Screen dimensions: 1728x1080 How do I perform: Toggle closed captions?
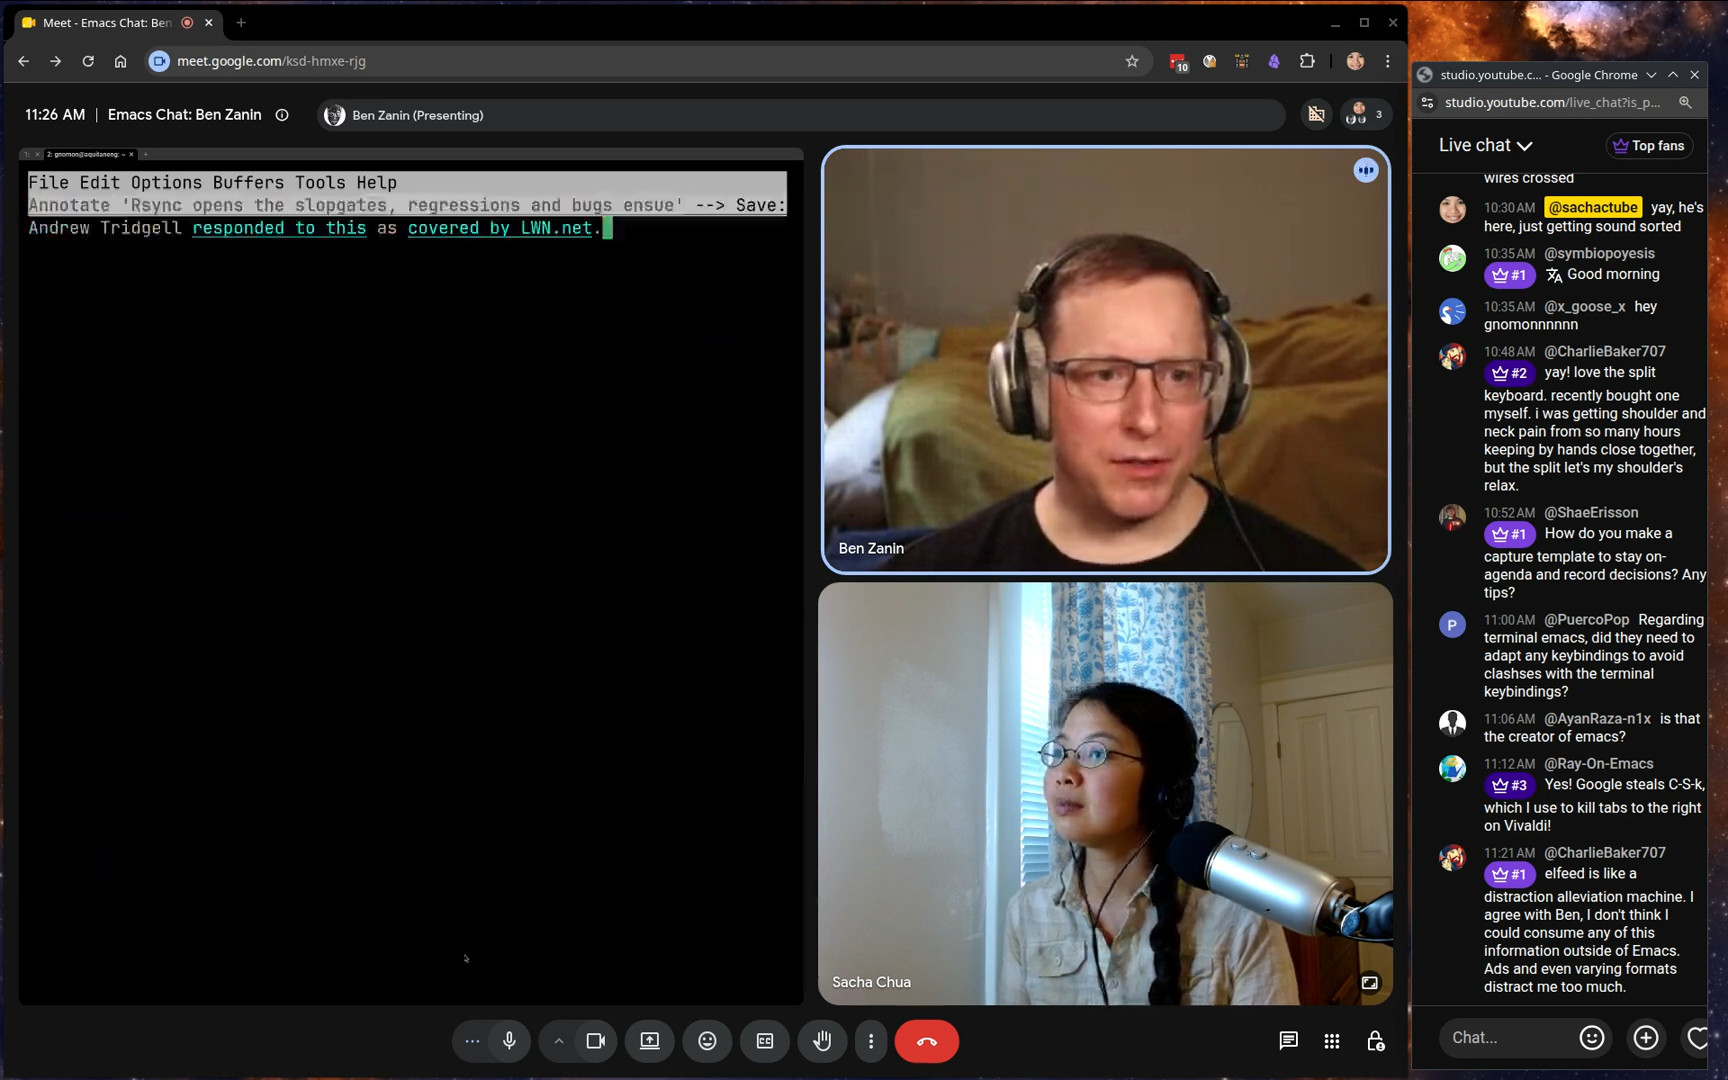coord(765,1041)
